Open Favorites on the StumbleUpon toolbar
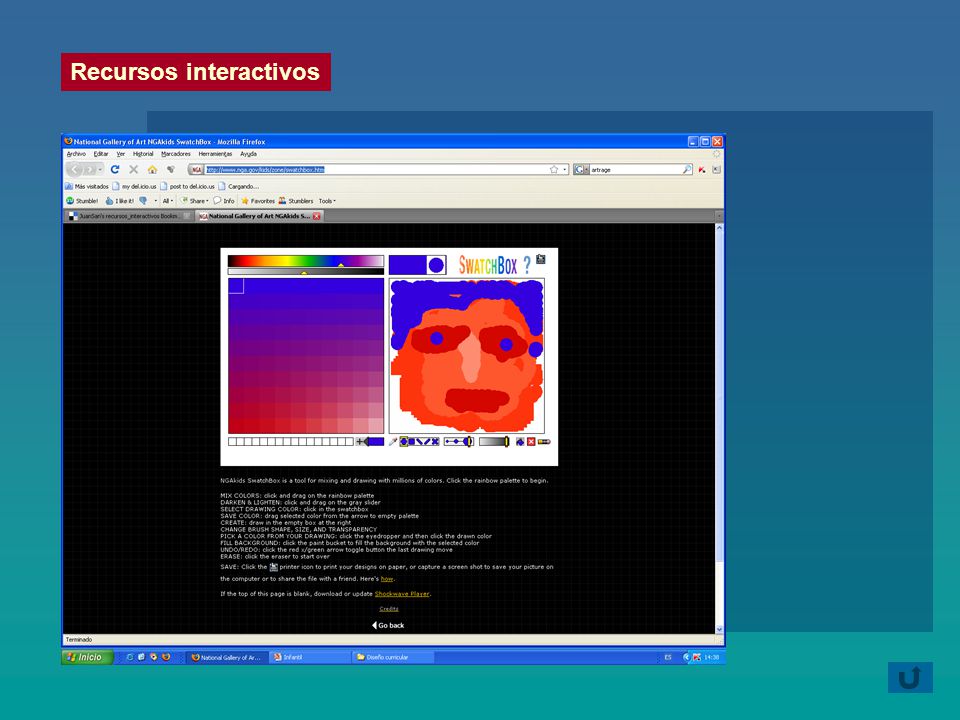The height and width of the screenshot is (720, 960). pos(258,201)
